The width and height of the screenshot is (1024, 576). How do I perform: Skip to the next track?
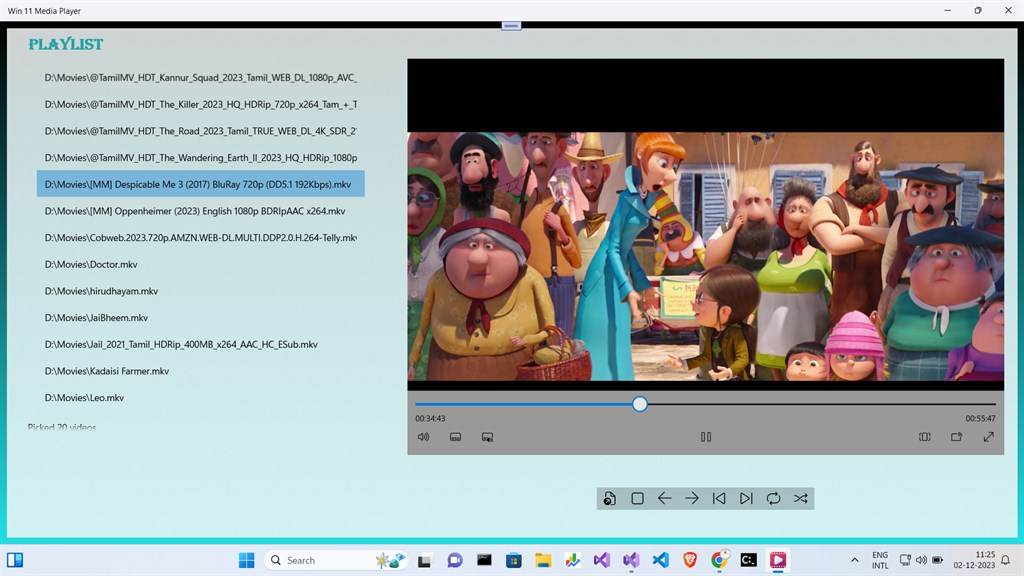tap(746, 499)
